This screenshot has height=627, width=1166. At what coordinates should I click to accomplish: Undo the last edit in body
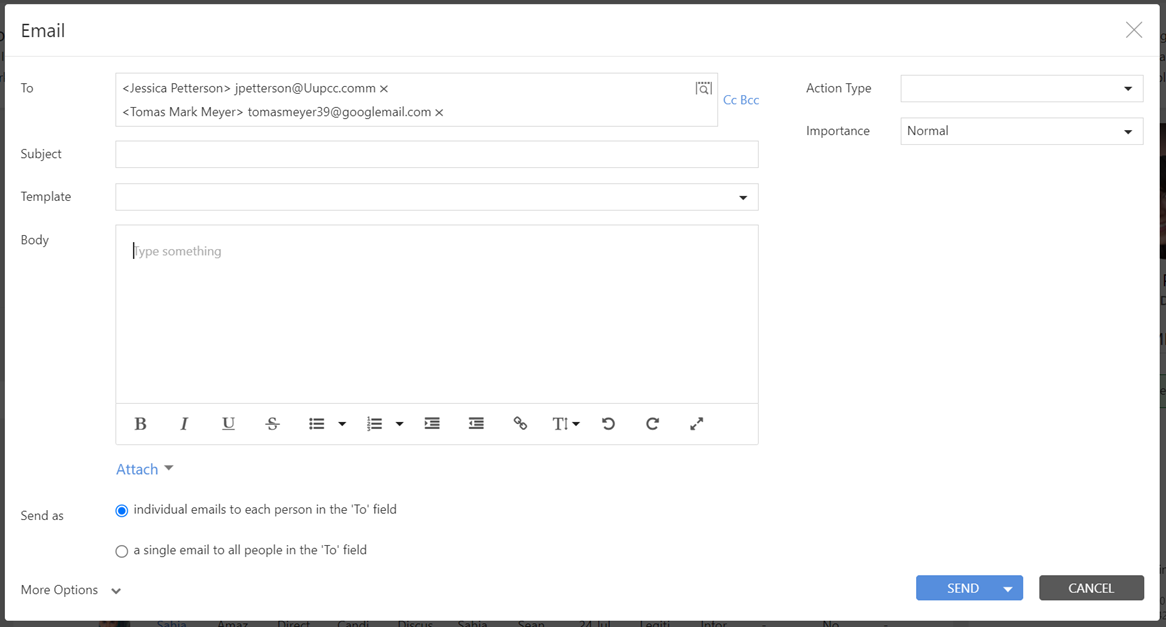point(608,424)
